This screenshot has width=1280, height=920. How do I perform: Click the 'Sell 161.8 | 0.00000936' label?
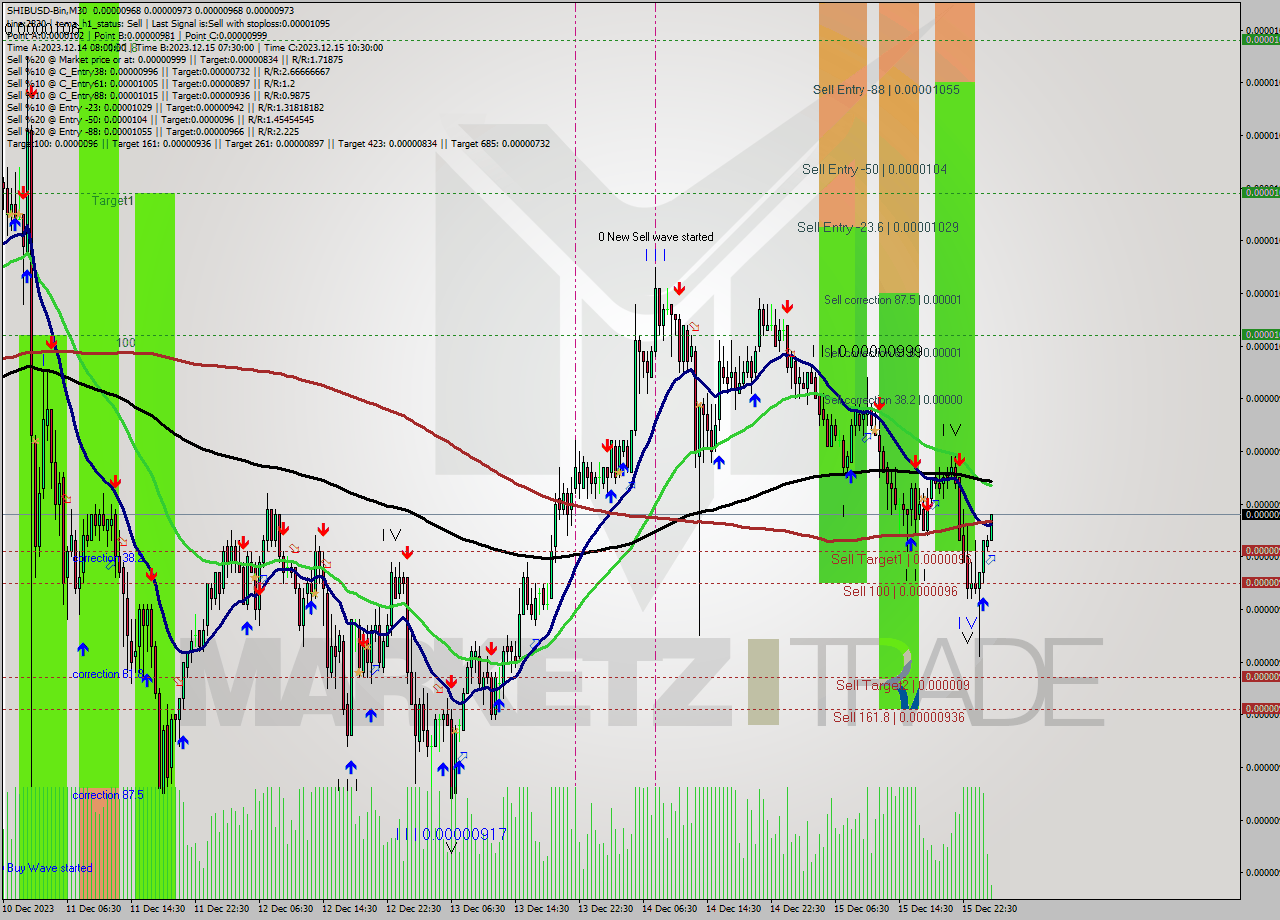click(x=899, y=717)
